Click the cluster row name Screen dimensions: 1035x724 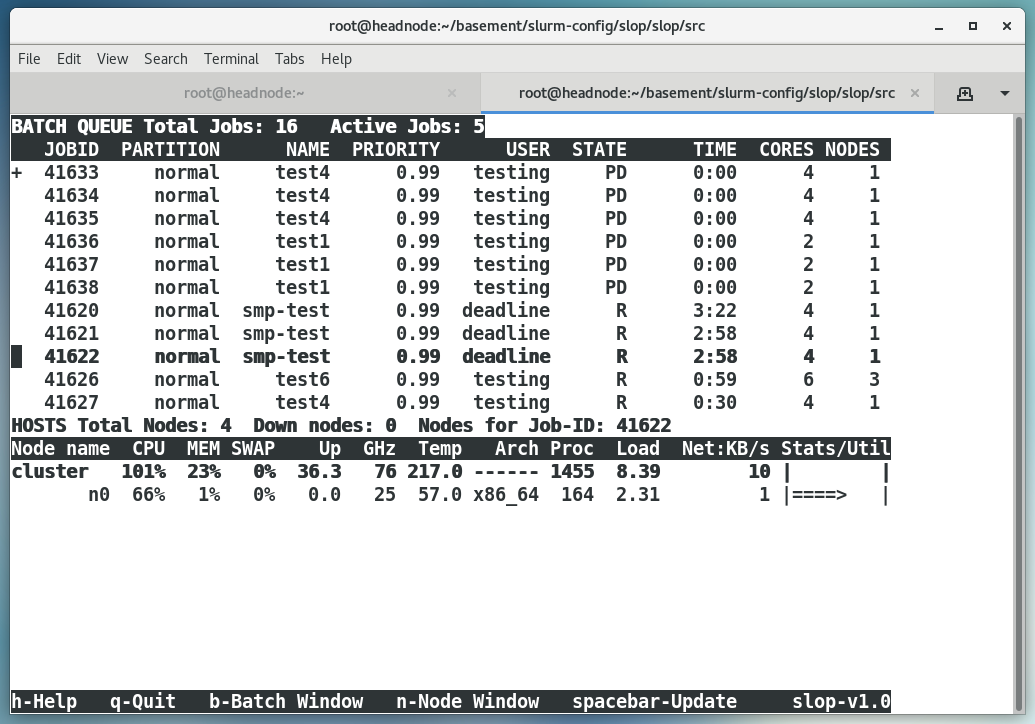50,472
